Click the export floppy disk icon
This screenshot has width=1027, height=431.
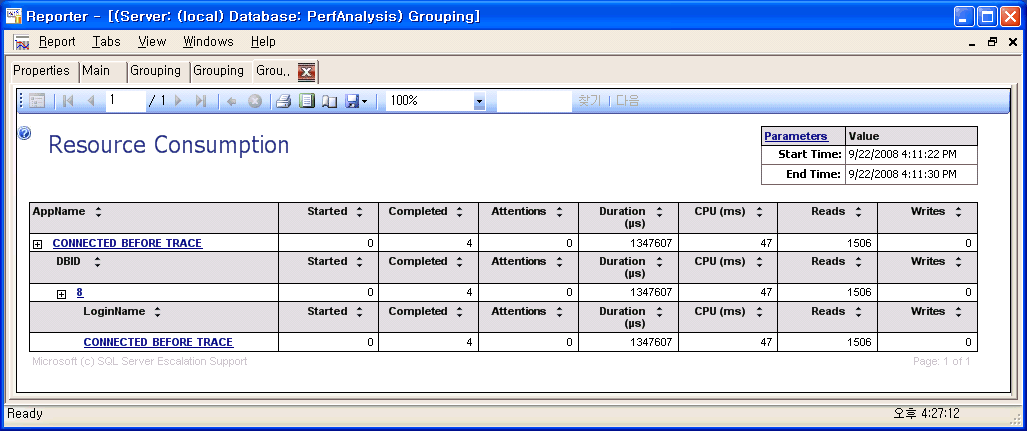[352, 101]
